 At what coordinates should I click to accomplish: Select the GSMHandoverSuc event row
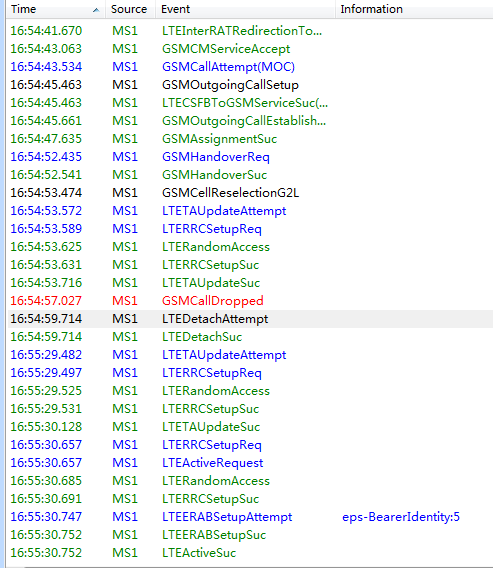coord(250,175)
